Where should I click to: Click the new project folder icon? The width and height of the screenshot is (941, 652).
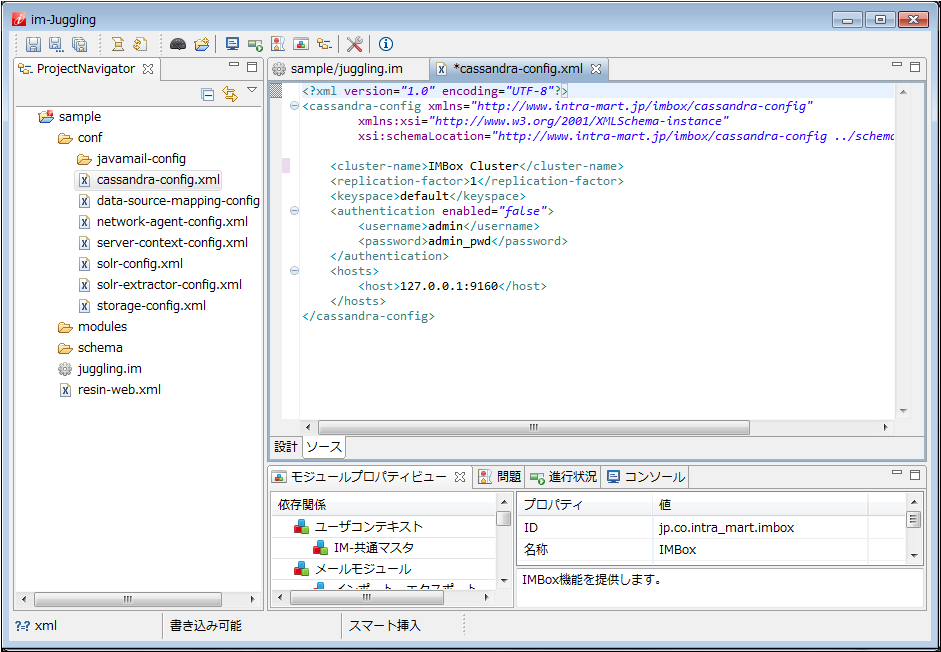pos(202,44)
